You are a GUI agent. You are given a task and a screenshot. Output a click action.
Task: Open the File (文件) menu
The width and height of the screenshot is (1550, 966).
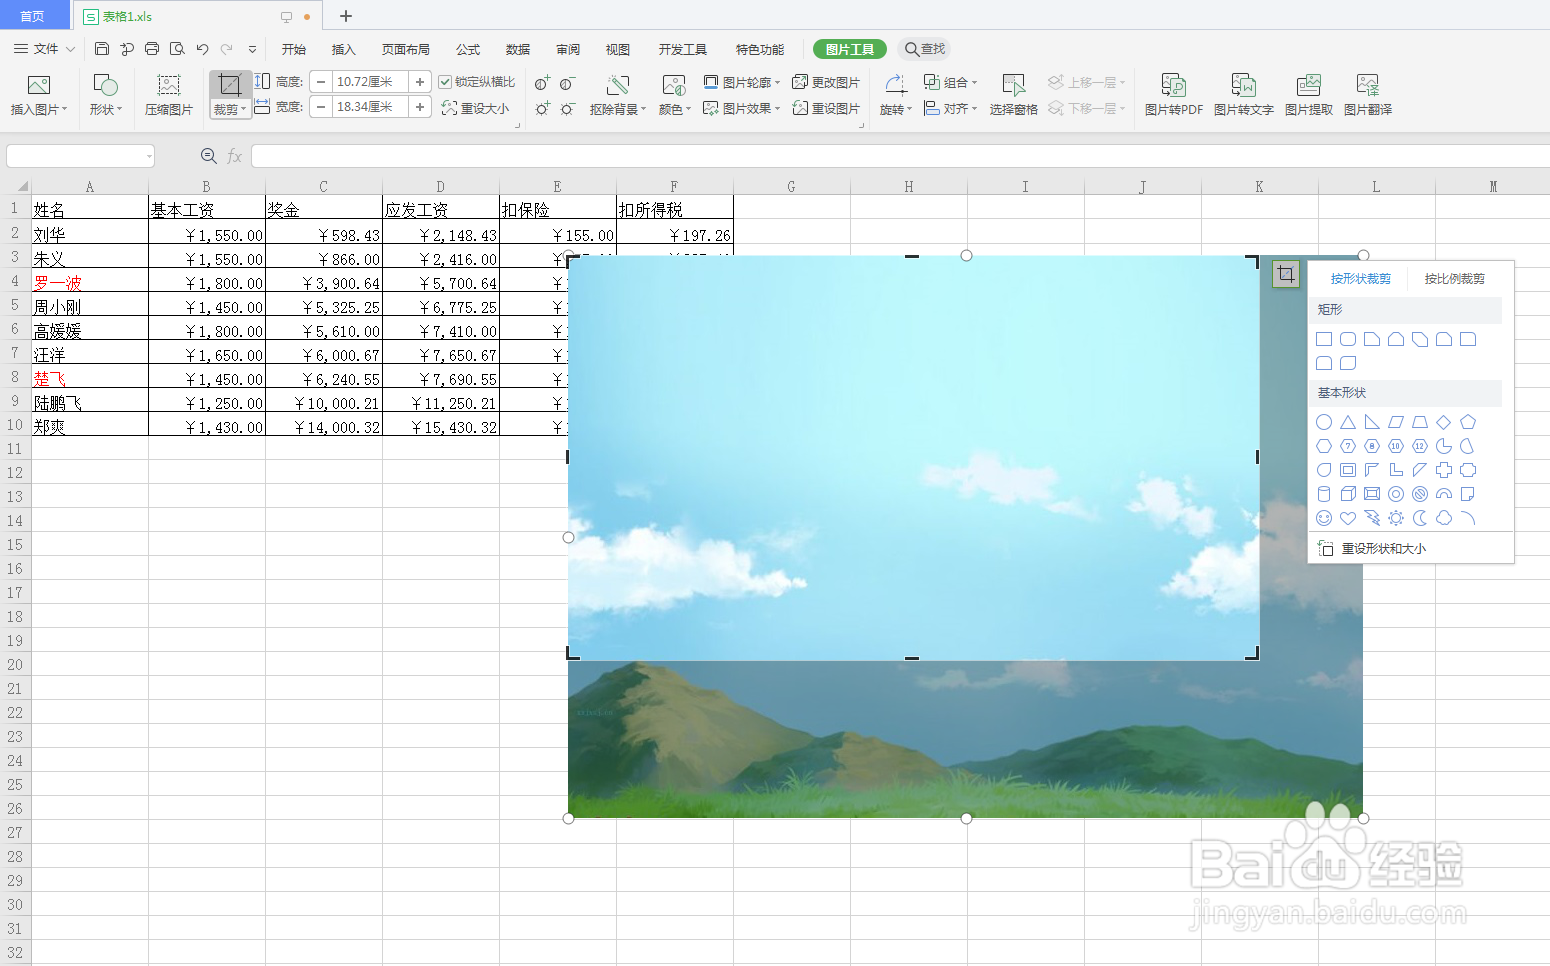pos(44,48)
